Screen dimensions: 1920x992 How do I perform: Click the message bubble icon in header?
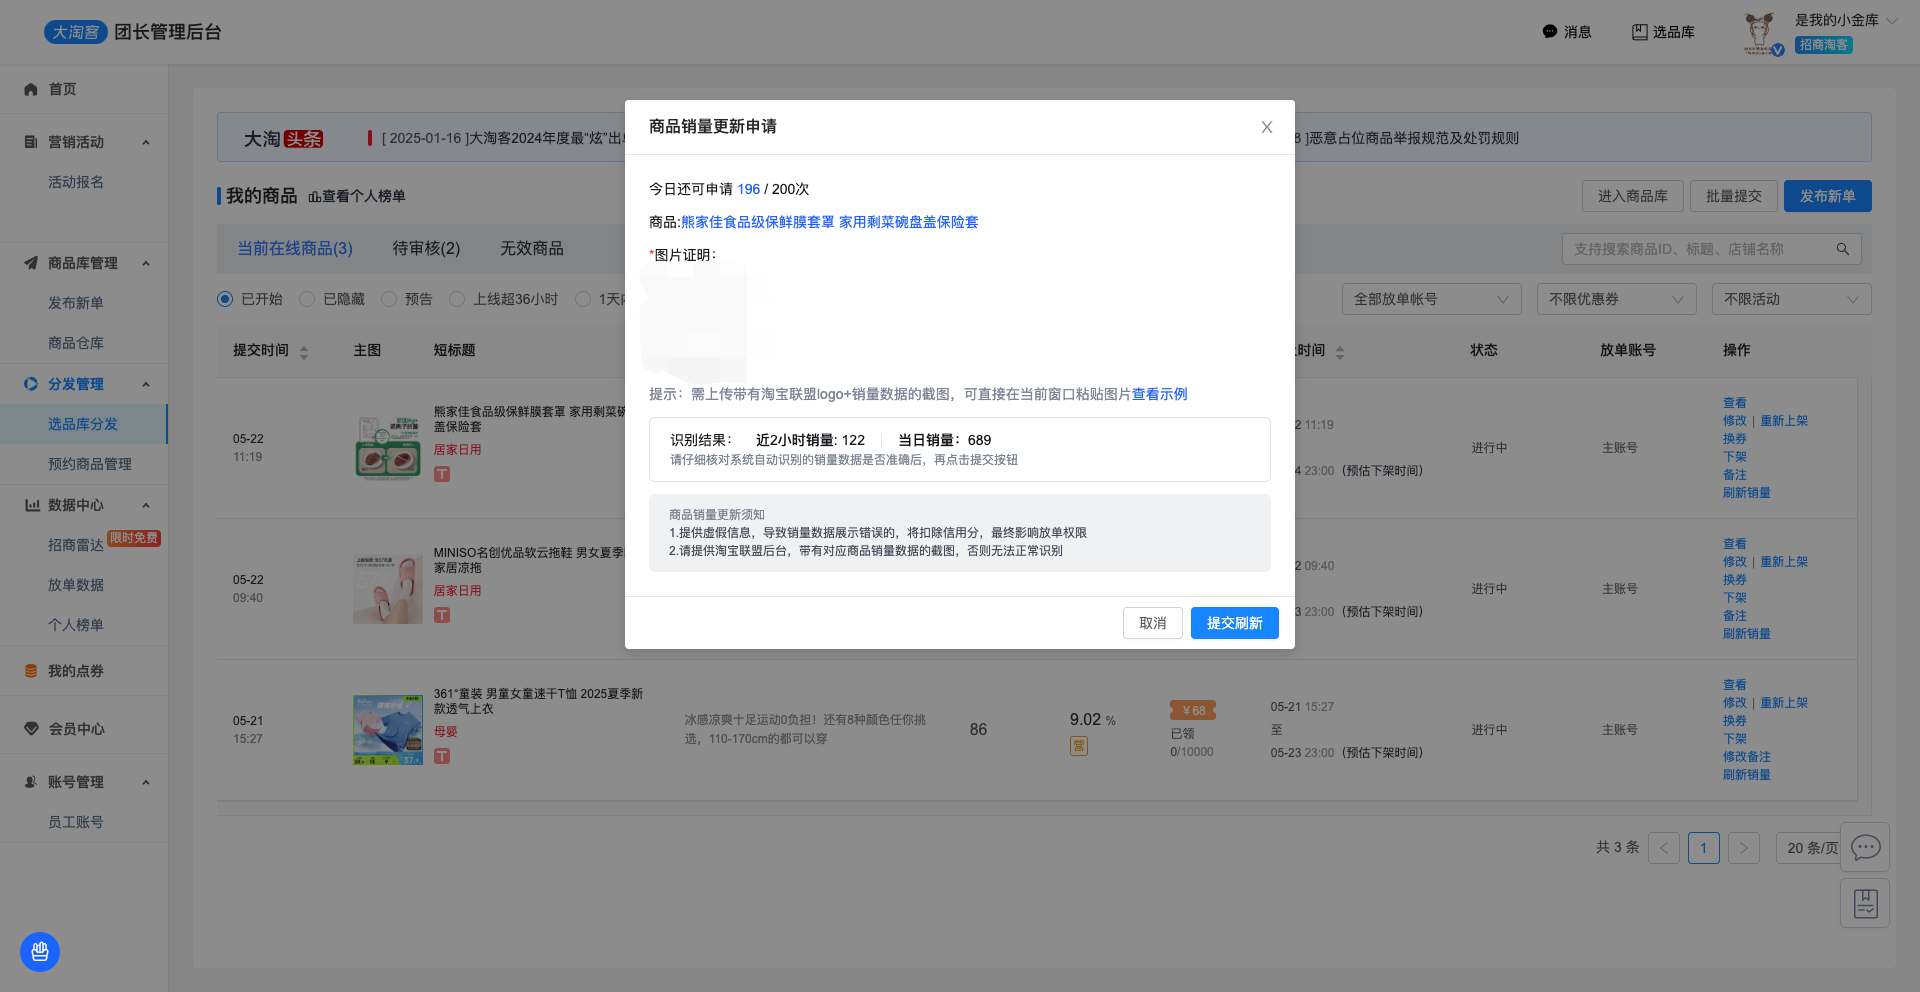(1550, 32)
